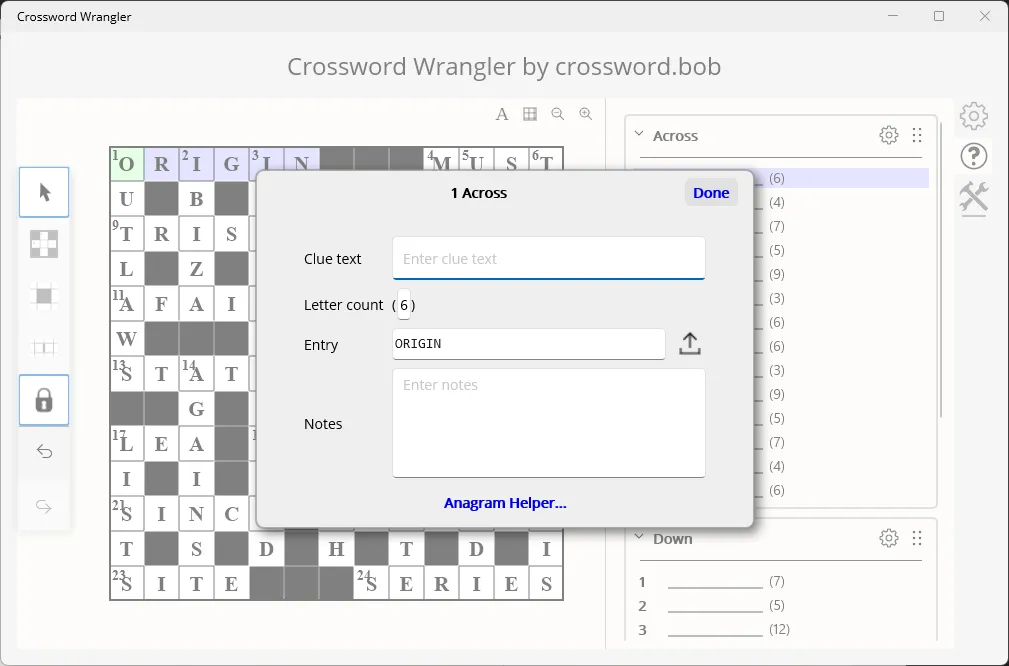Redo the grid change

coord(44,507)
